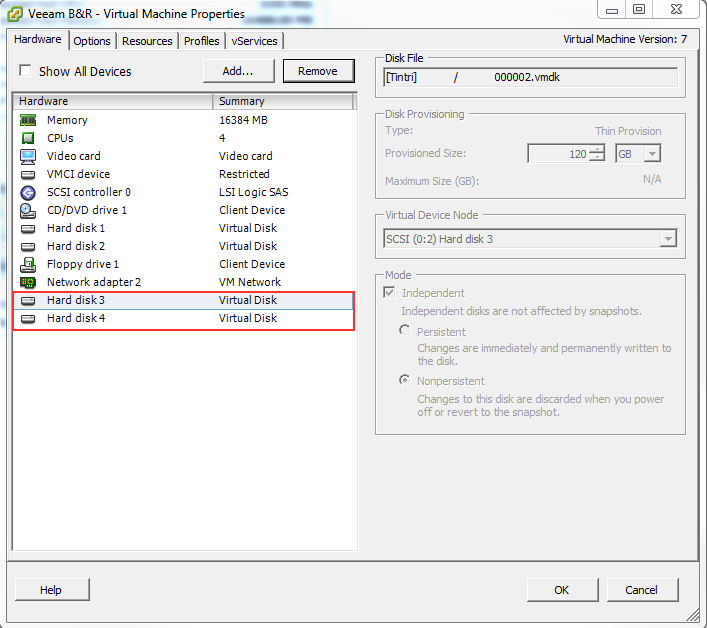Viewport: 707px width, 628px height.
Task: Click the vSphere window title icon
Action: [x=15, y=14]
